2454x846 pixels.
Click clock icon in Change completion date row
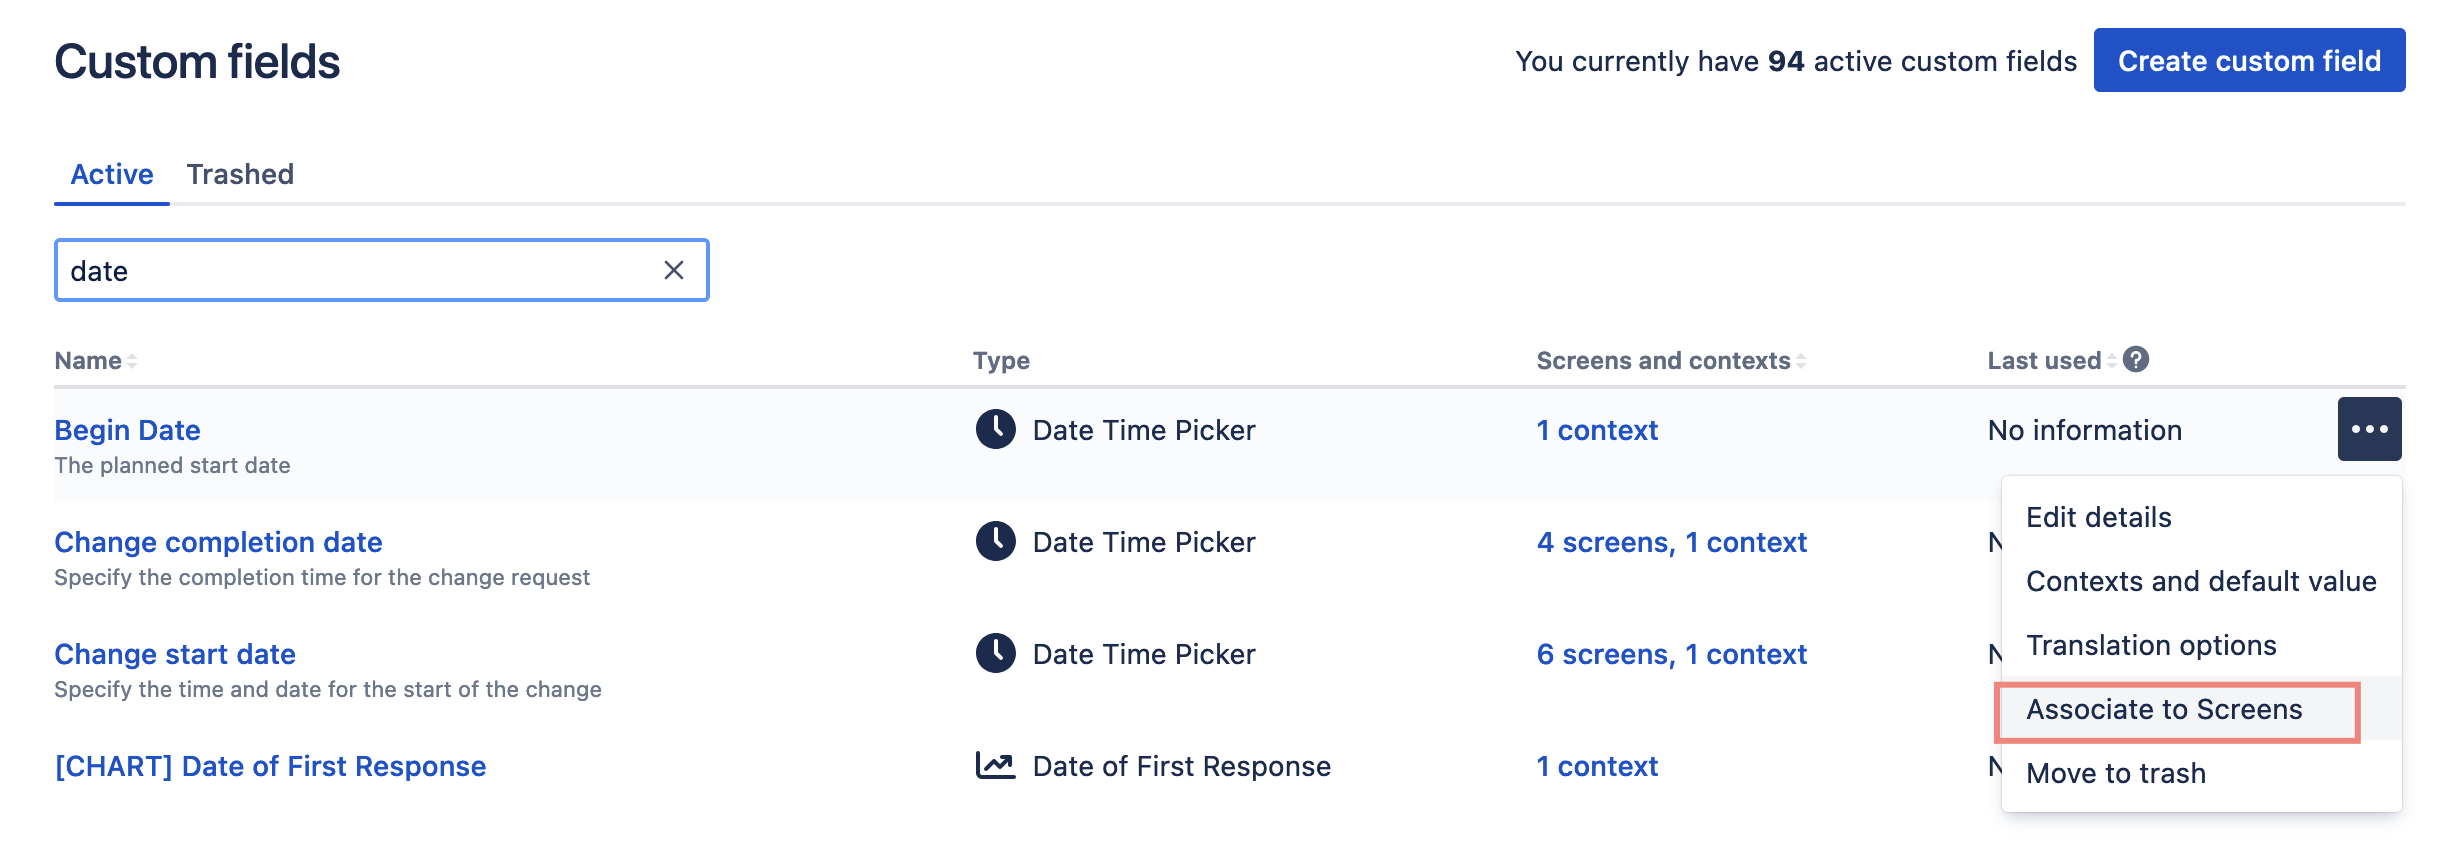coord(995,542)
